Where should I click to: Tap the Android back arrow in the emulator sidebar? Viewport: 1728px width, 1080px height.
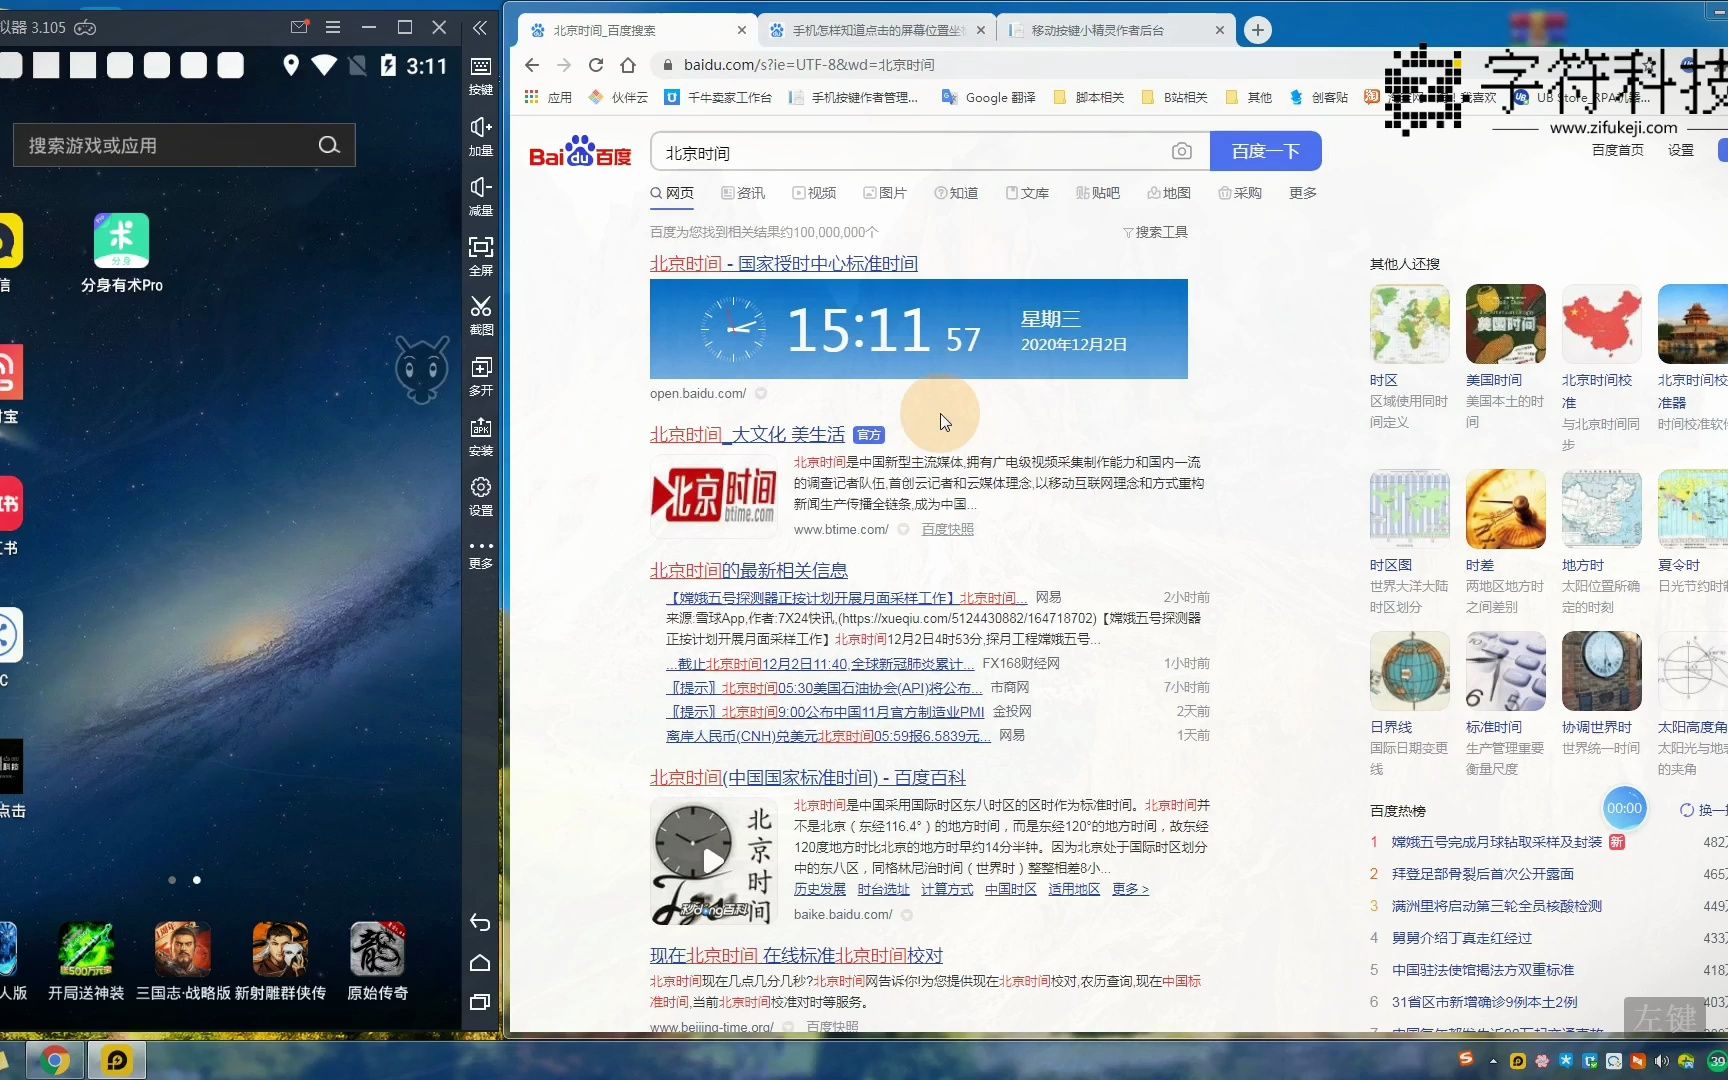click(480, 922)
